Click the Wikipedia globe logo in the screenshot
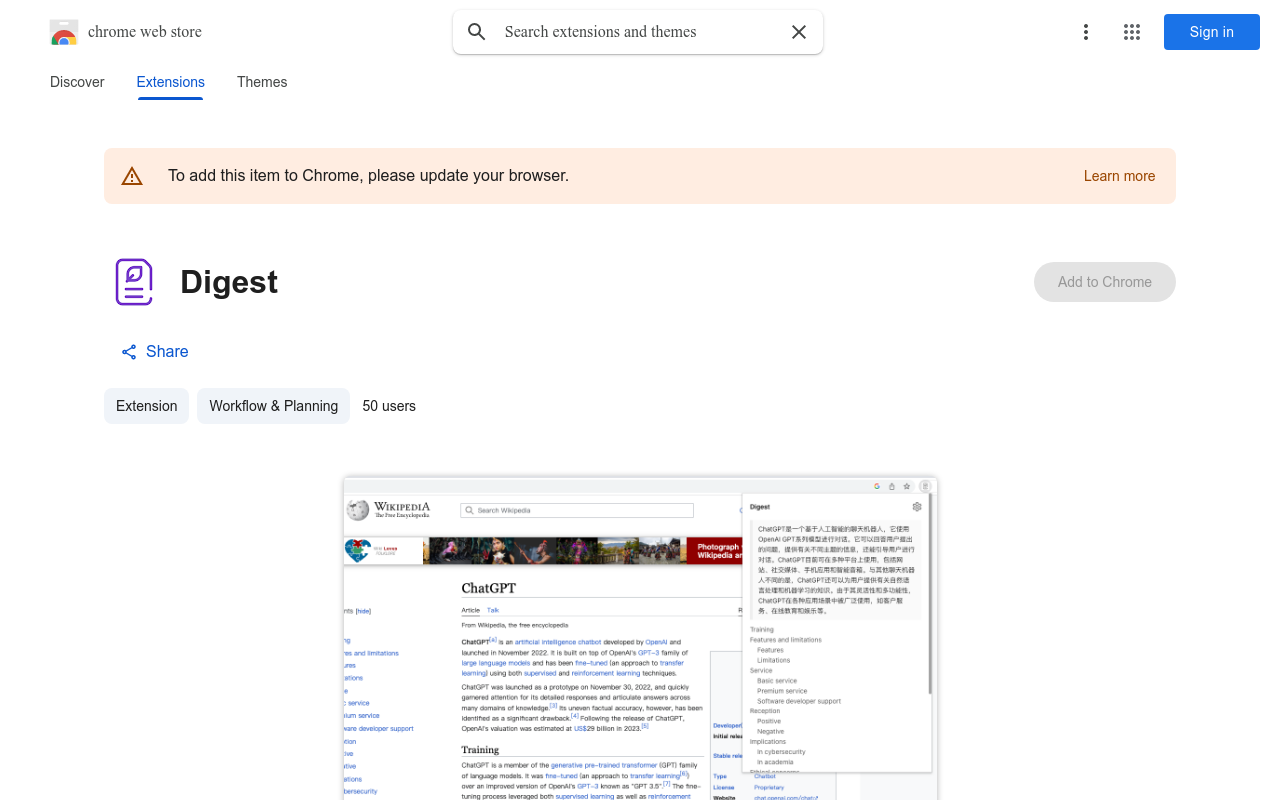 point(358,510)
